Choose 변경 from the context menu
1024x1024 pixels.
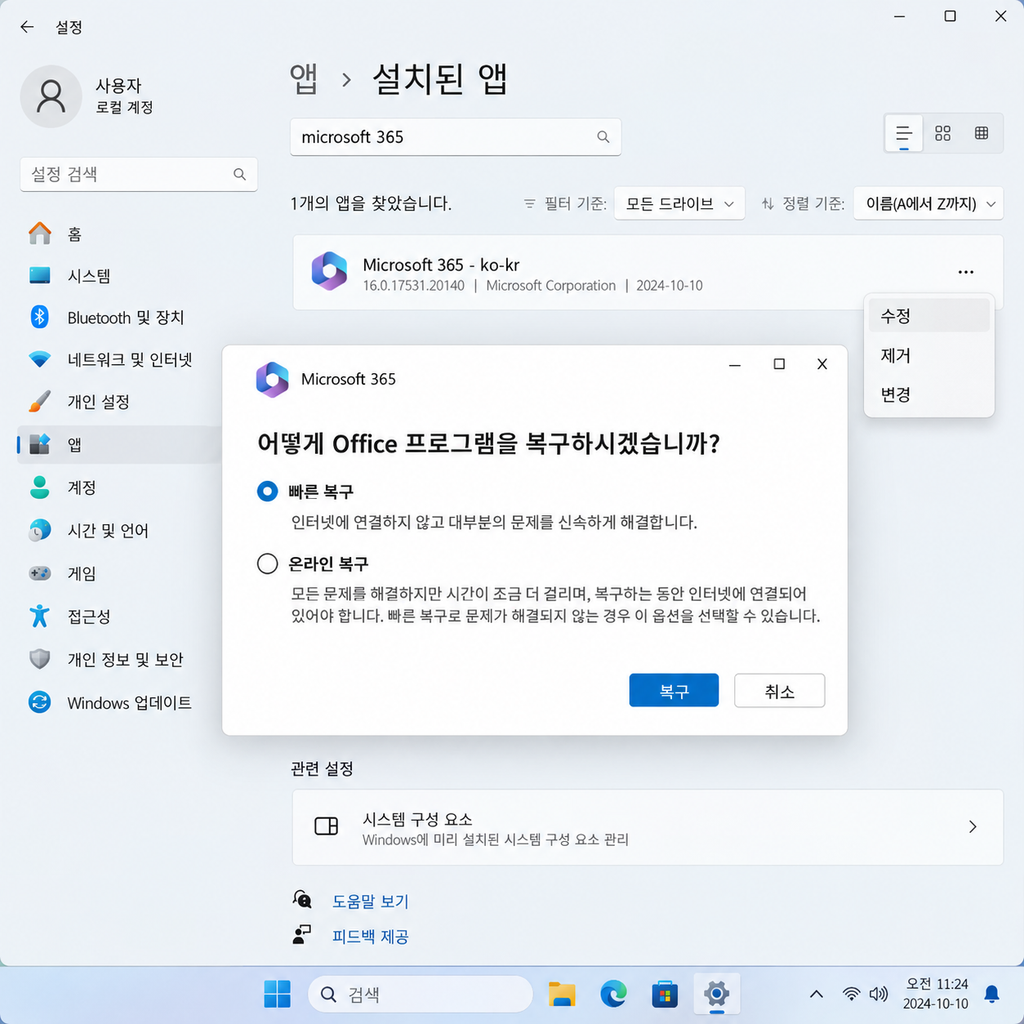(929, 394)
